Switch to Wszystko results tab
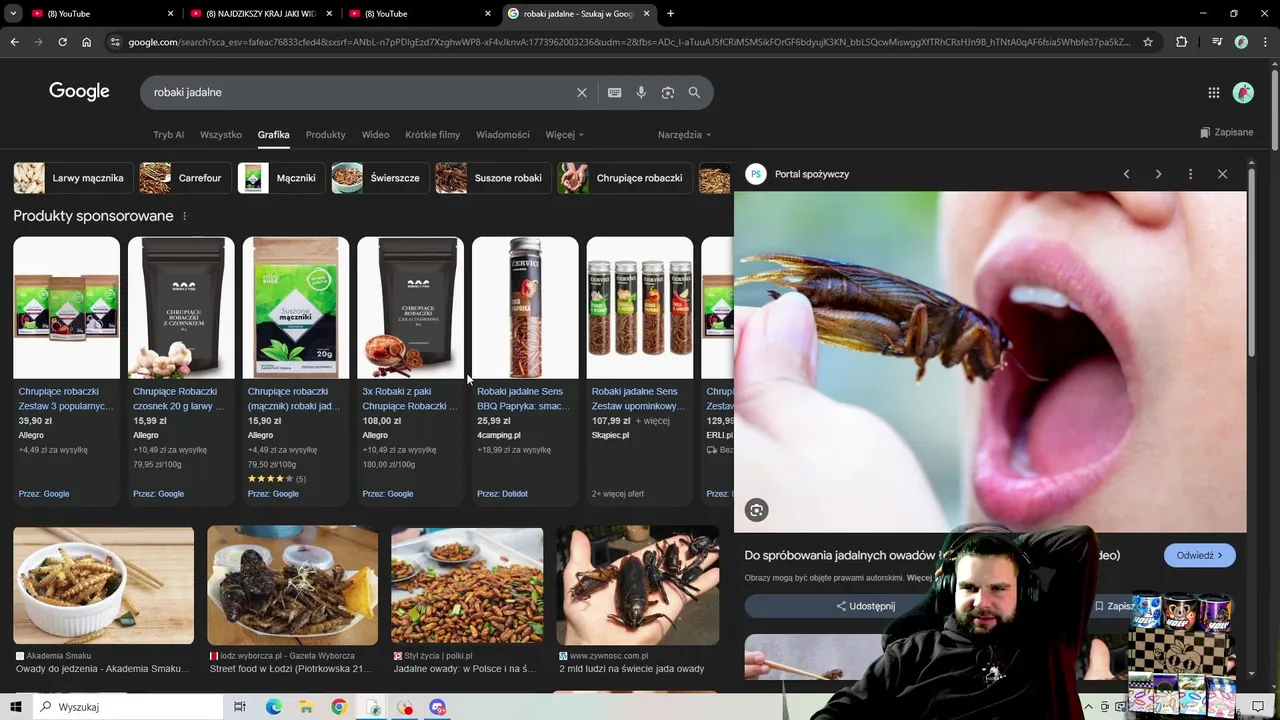Screen dimensions: 1280x720 pyautogui.click(x=221, y=135)
